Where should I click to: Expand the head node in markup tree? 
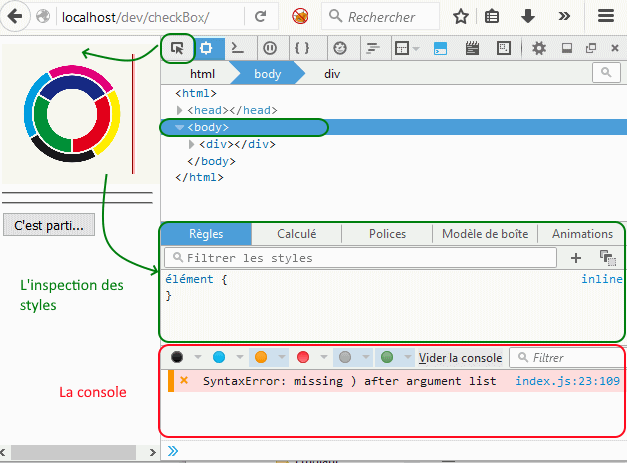(180, 110)
